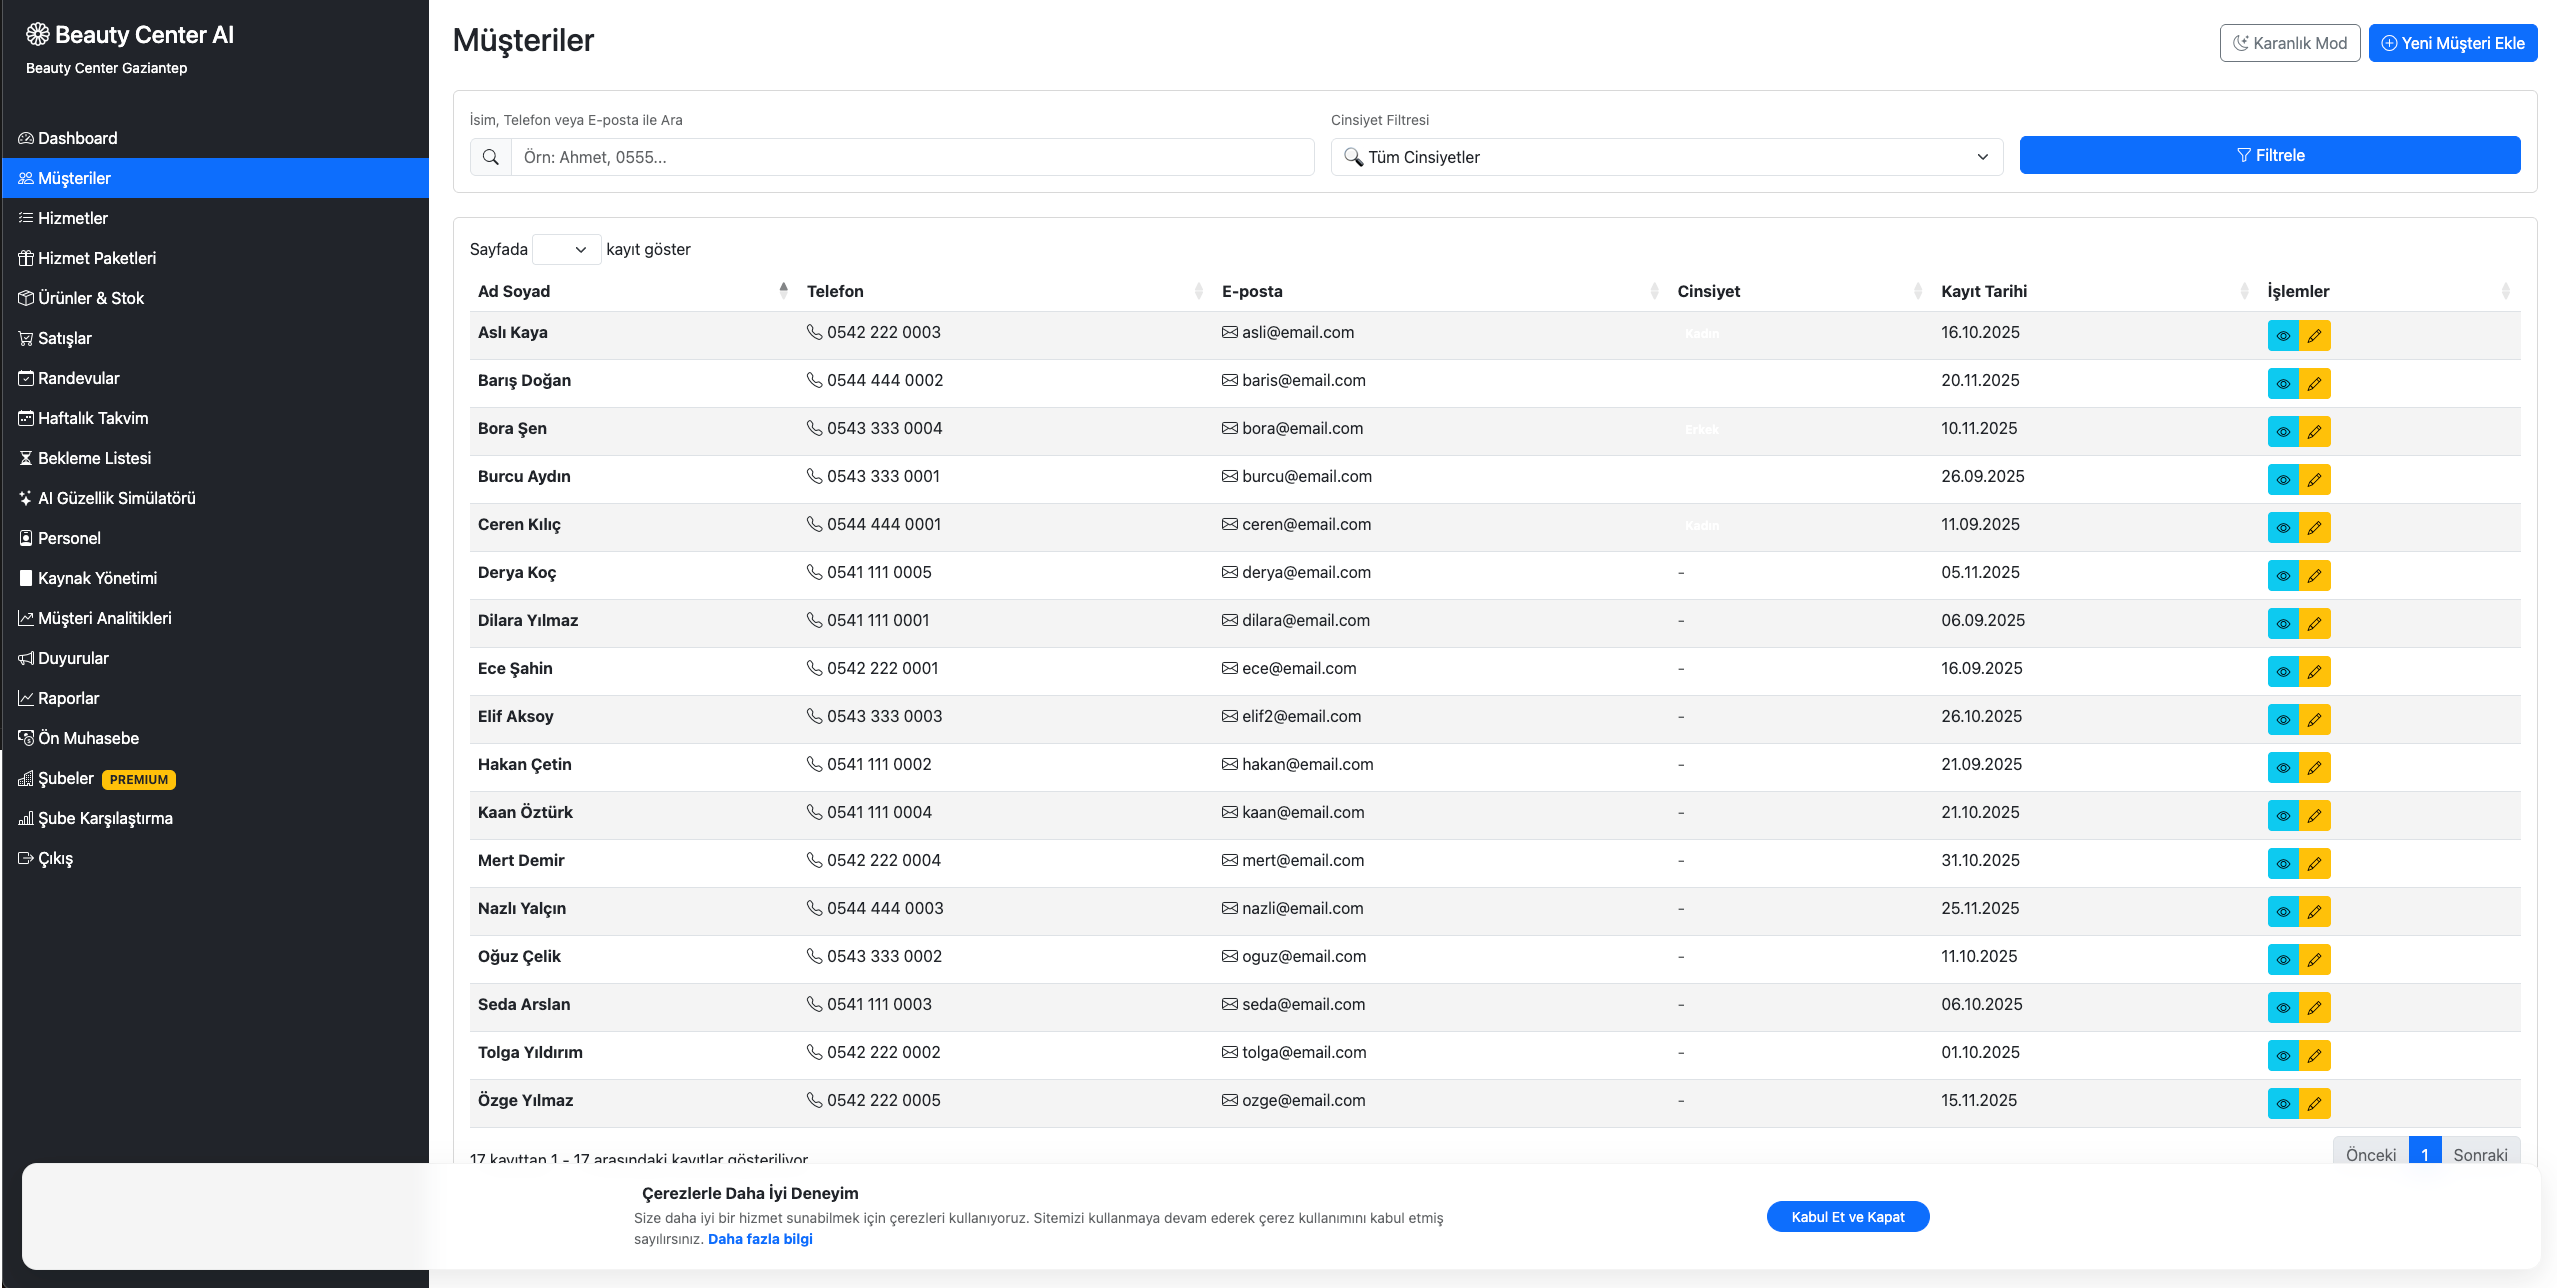Click the eye view icon for Aslı Kaya
Image resolution: width=2557 pixels, height=1288 pixels.
[x=2282, y=336]
